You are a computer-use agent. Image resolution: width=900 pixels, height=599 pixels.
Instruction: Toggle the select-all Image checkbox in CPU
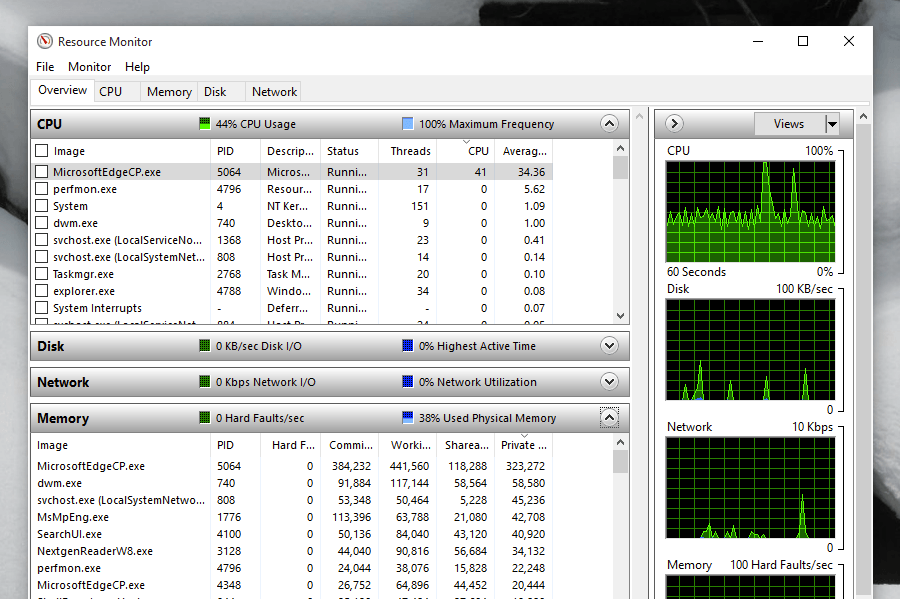point(41,151)
